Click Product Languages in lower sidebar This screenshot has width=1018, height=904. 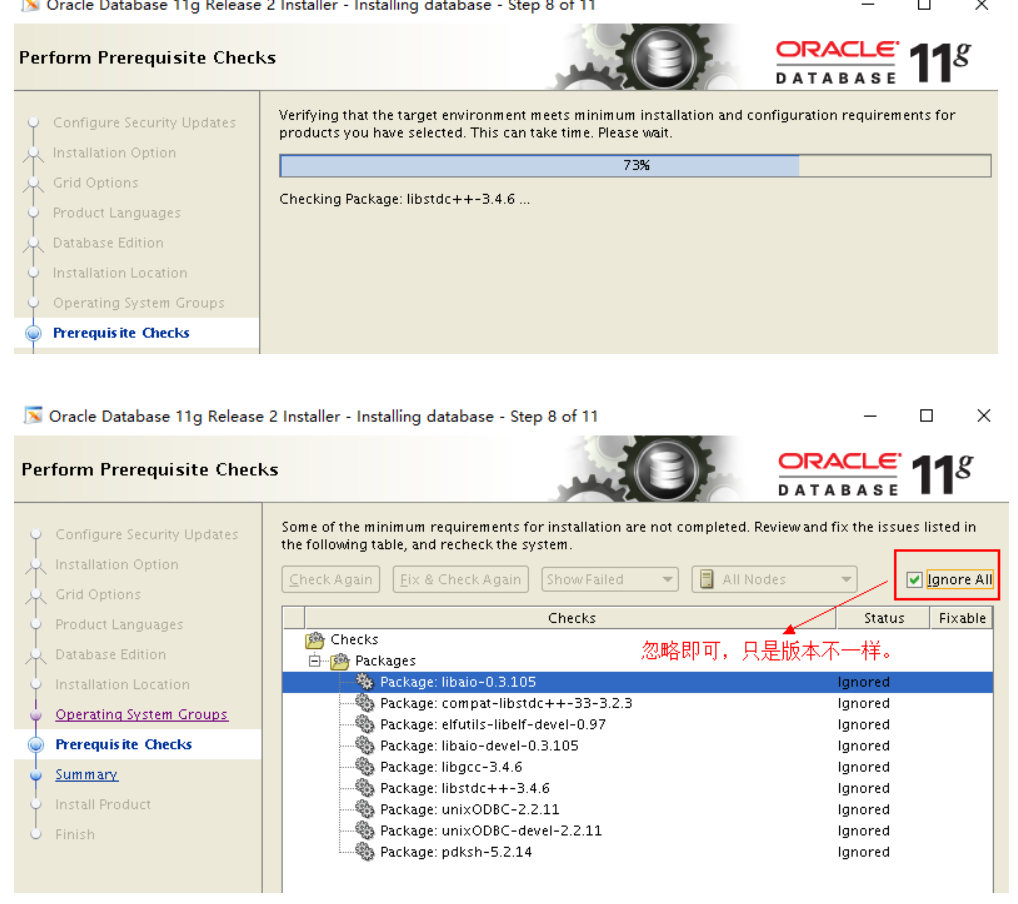pyautogui.click(x=119, y=625)
